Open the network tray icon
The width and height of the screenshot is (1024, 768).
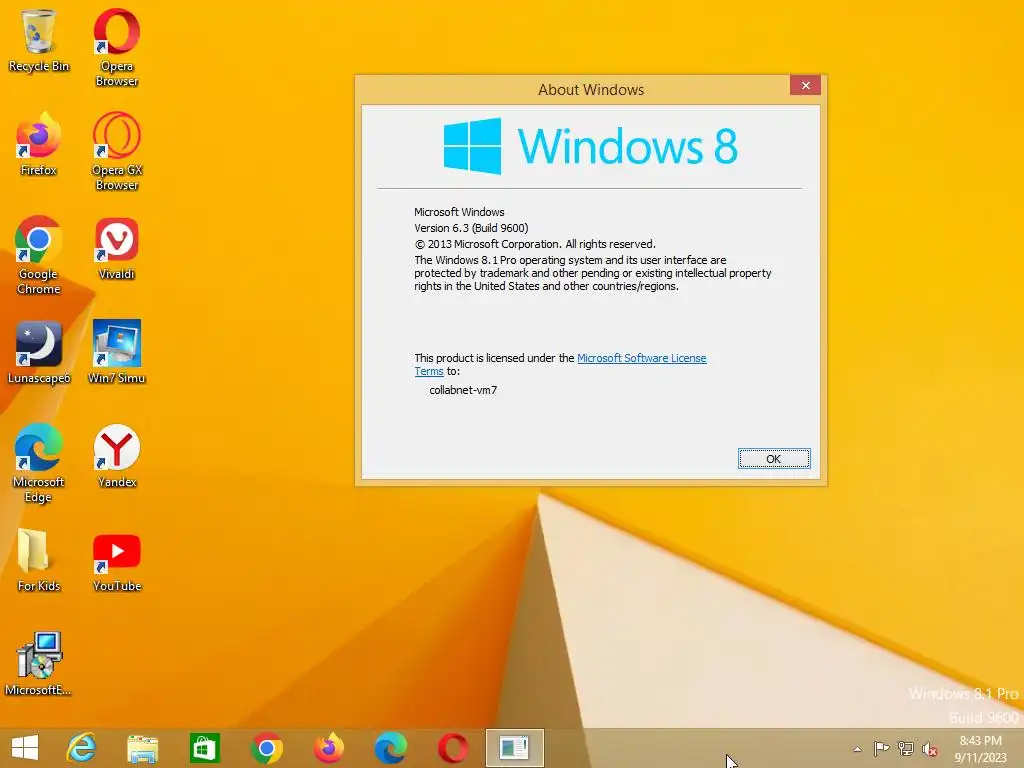[x=906, y=748]
